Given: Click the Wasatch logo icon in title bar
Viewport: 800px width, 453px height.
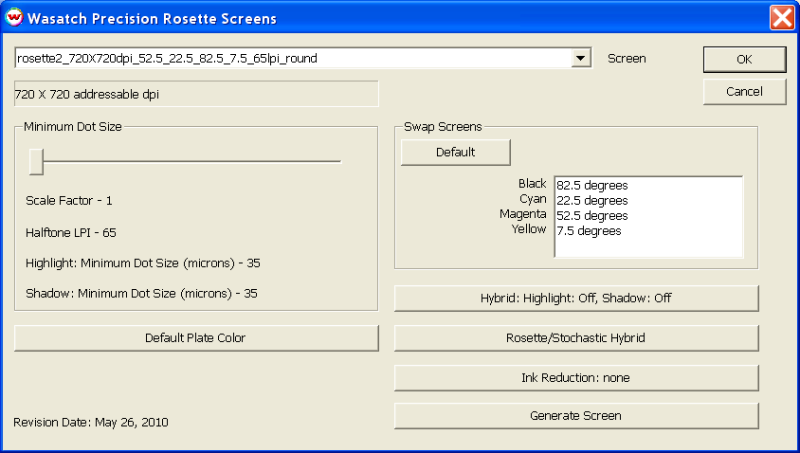Looking at the screenshot, I should tap(14, 18).
